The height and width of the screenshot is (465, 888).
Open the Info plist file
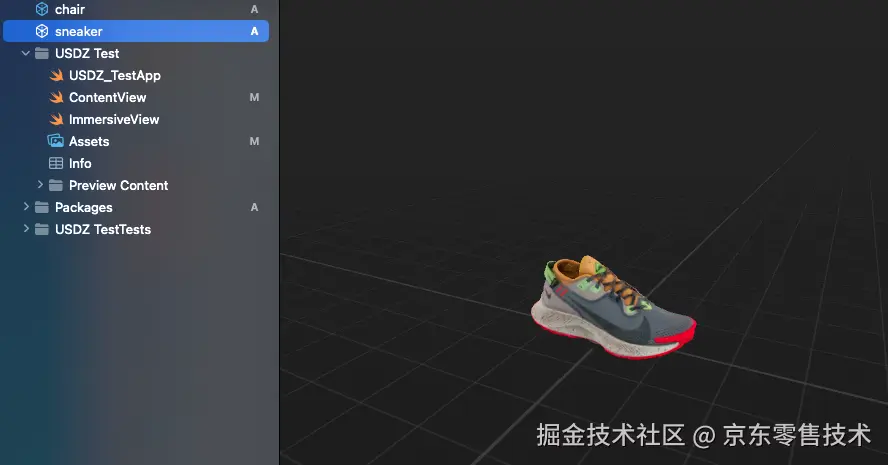tap(80, 164)
